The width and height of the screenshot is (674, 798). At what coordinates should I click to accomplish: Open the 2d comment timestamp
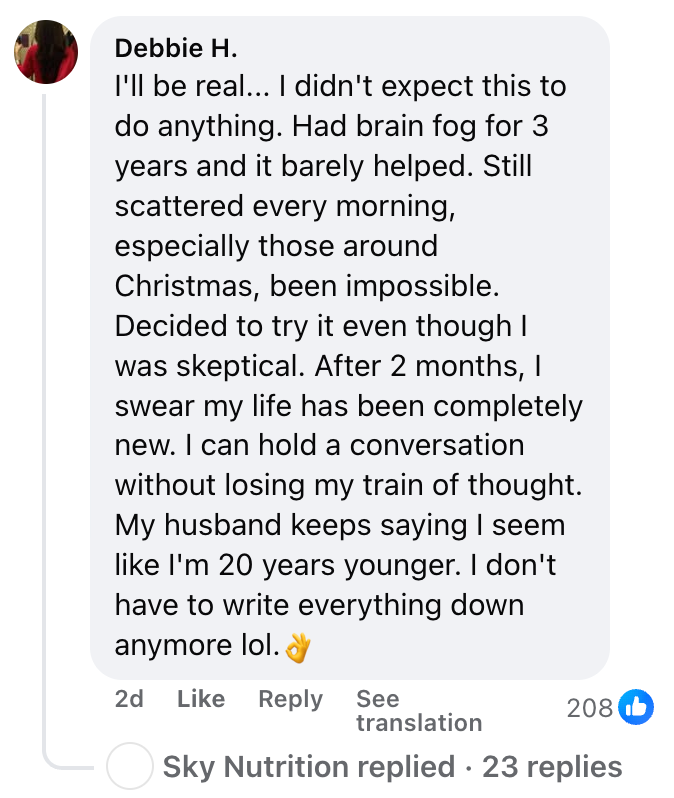click(129, 699)
